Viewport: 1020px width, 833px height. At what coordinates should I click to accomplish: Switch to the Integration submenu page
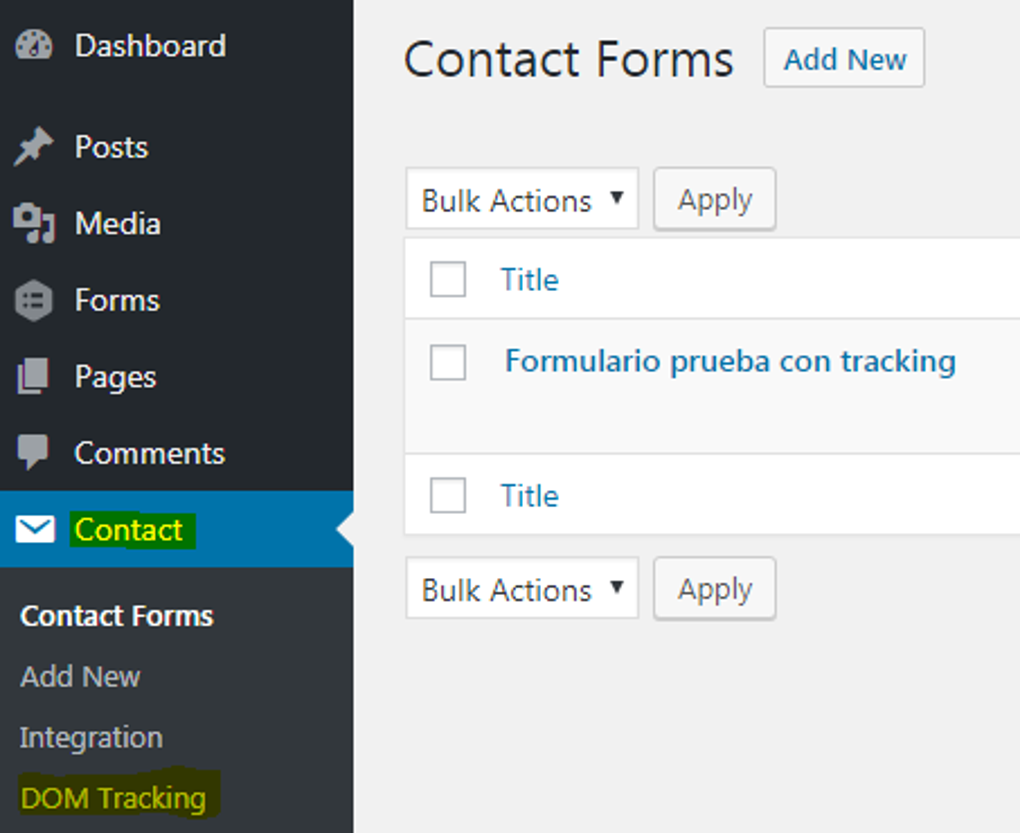point(90,737)
